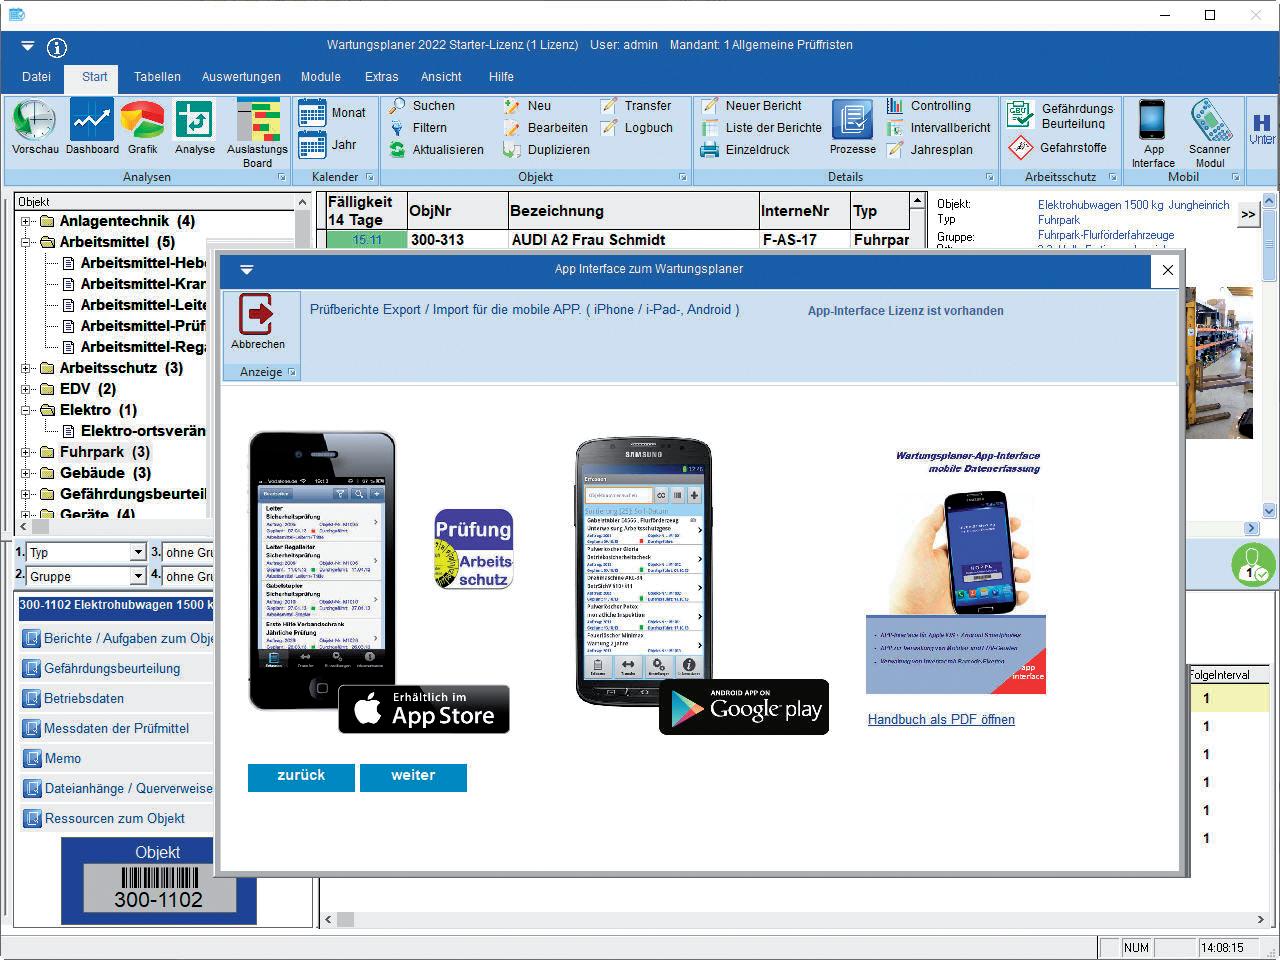Click the info icon in title bar
1280x960 pixels.
click(x=57, y=47)
